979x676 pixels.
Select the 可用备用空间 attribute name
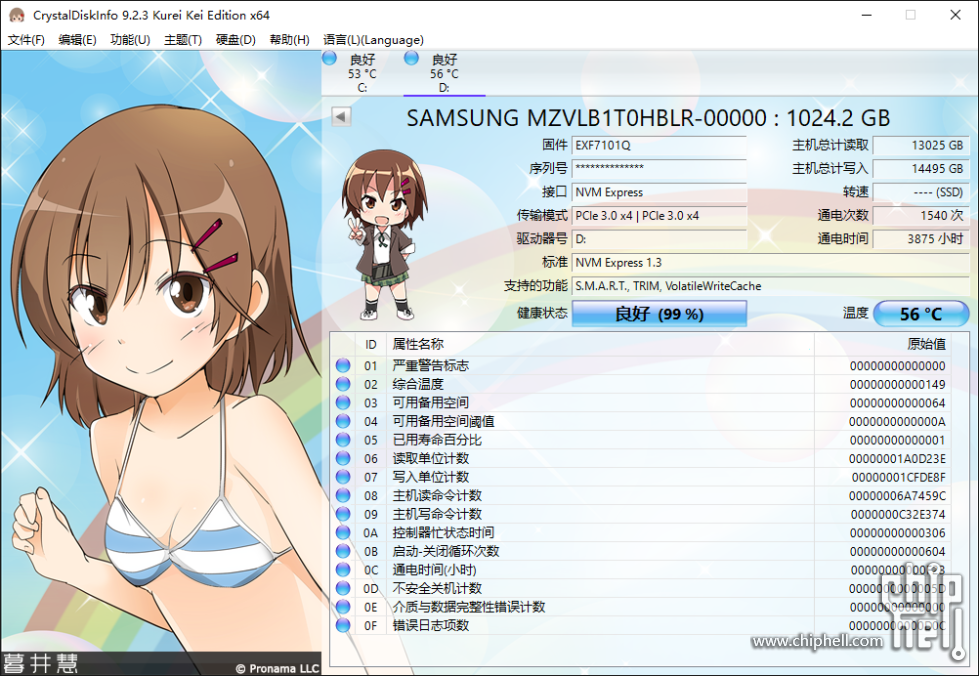point(430,403)
